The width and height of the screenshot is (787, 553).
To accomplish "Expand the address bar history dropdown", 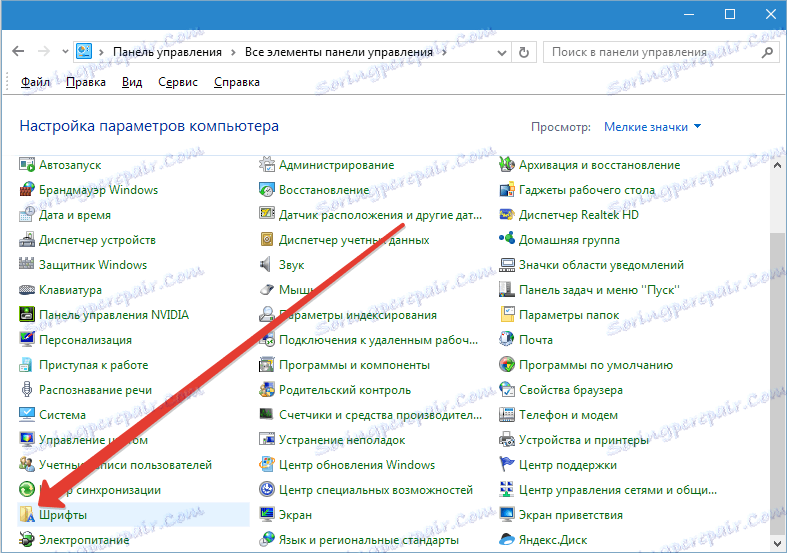I will [501, 53].
